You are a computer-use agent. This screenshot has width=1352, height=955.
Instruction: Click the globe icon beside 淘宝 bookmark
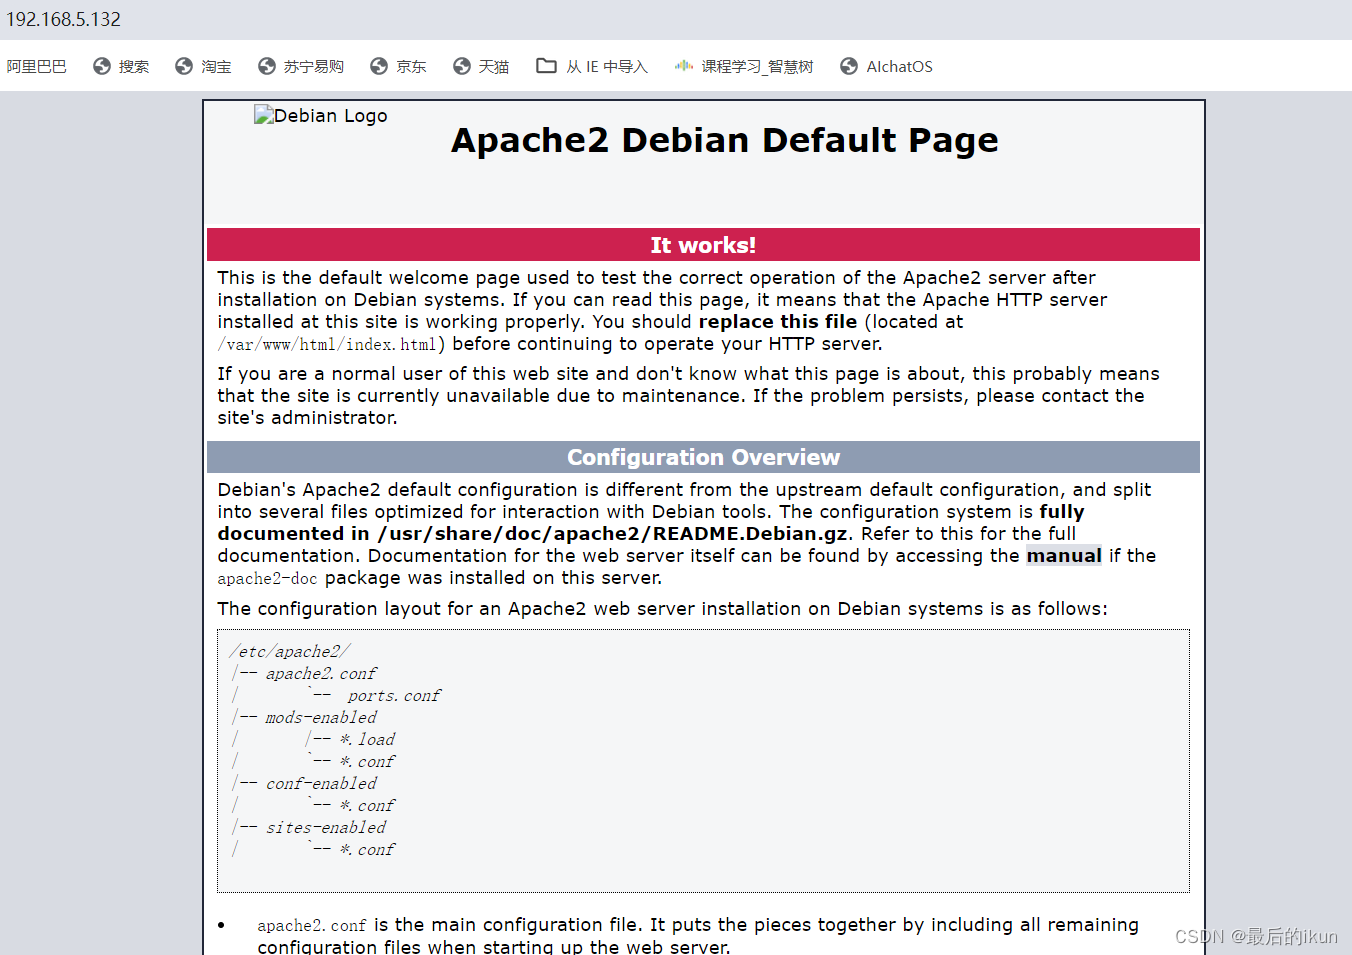184,66
